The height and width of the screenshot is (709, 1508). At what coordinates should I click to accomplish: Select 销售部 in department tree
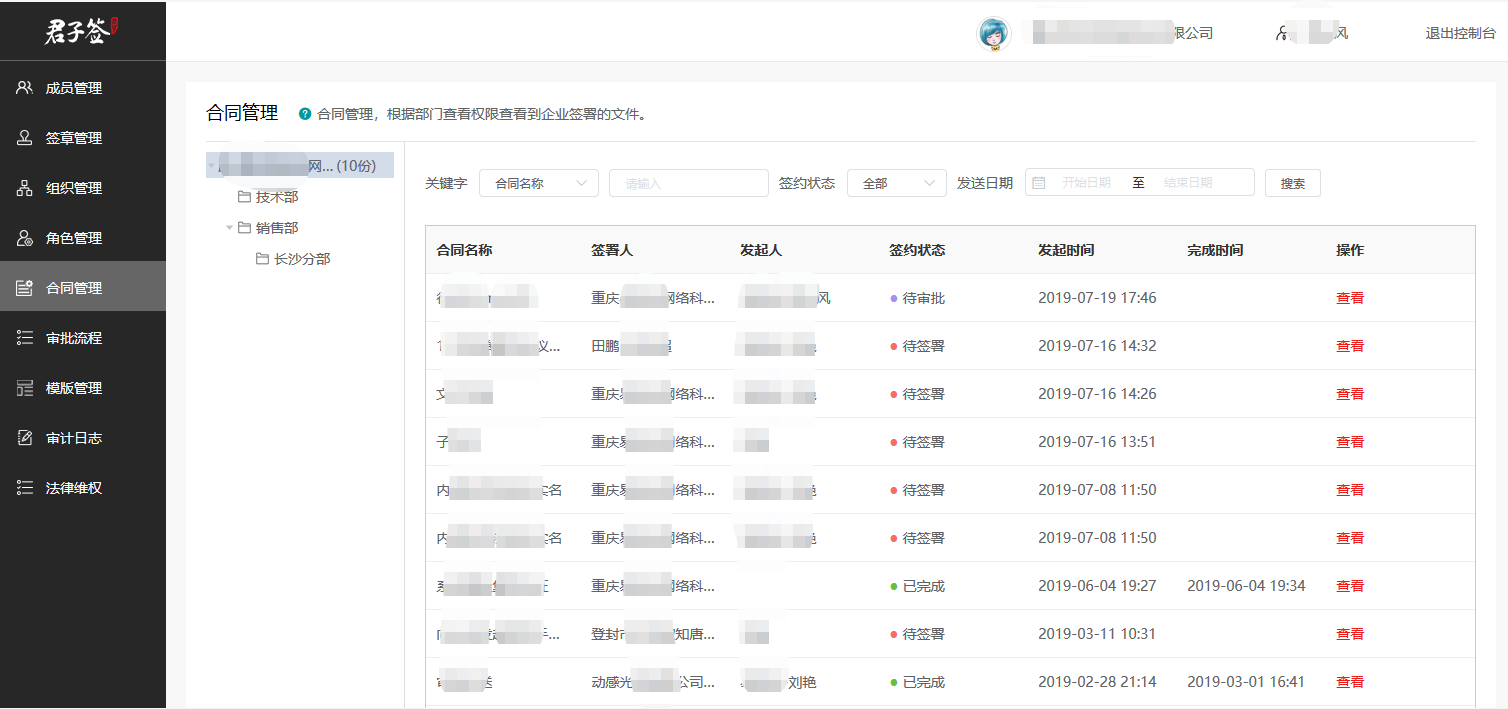pyautogui.click(x=277, y=227)
